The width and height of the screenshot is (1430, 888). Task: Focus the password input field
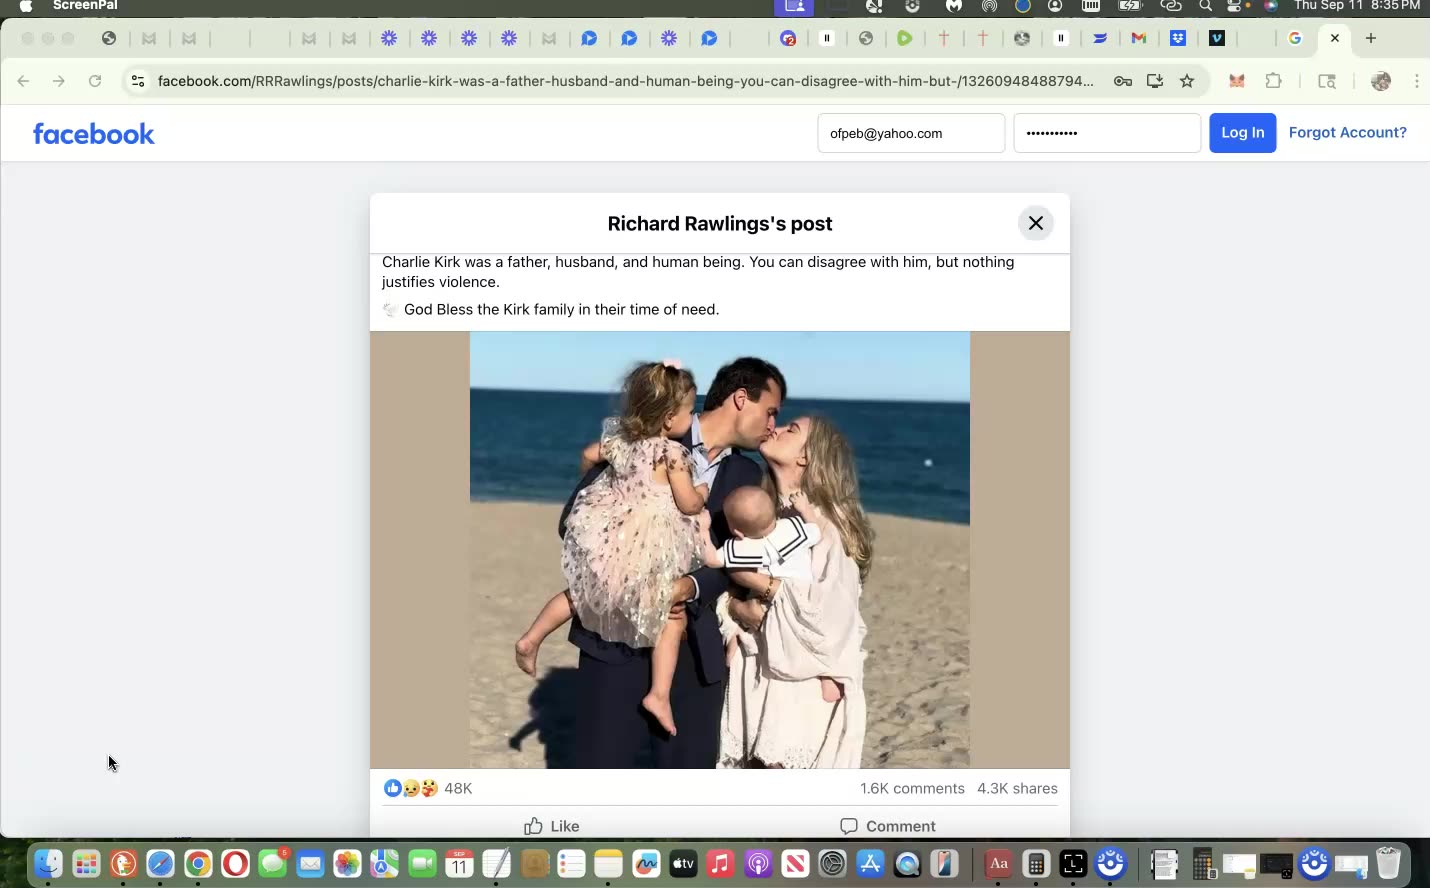tap(1106, 133)
